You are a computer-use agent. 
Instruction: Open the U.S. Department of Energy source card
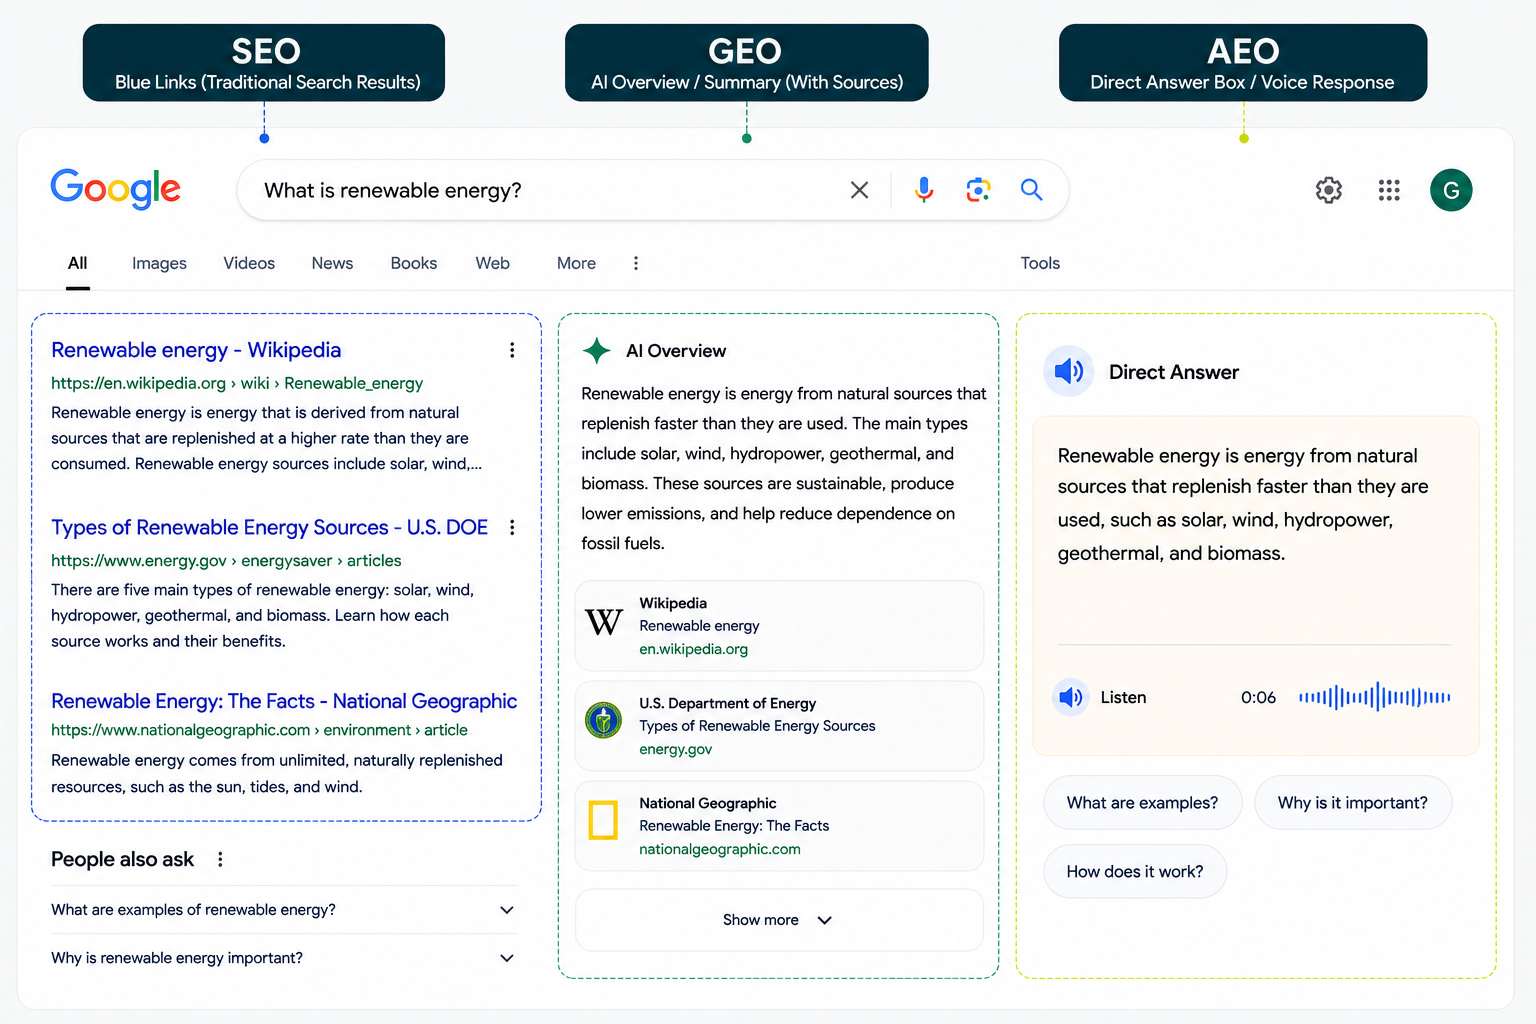(779, 726)
